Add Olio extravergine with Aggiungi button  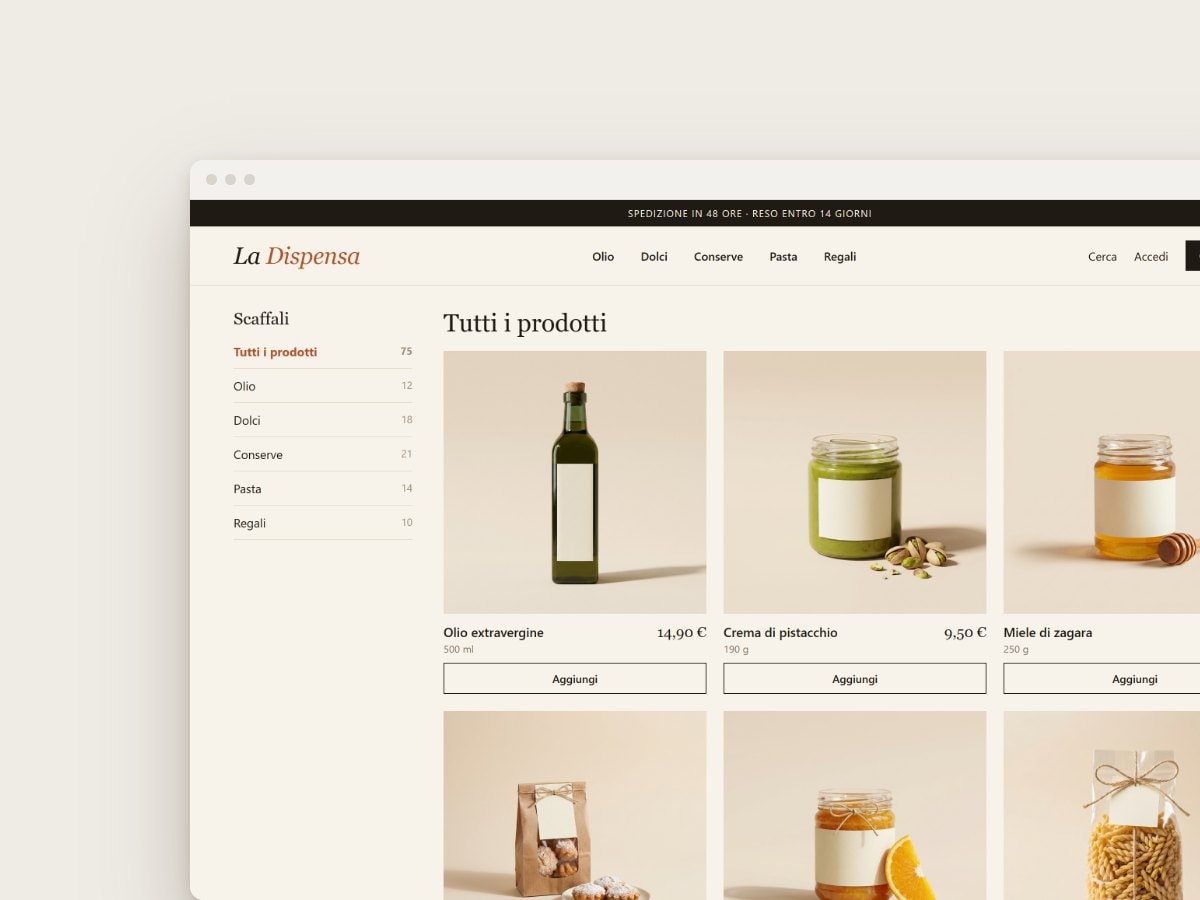point(575,679)
